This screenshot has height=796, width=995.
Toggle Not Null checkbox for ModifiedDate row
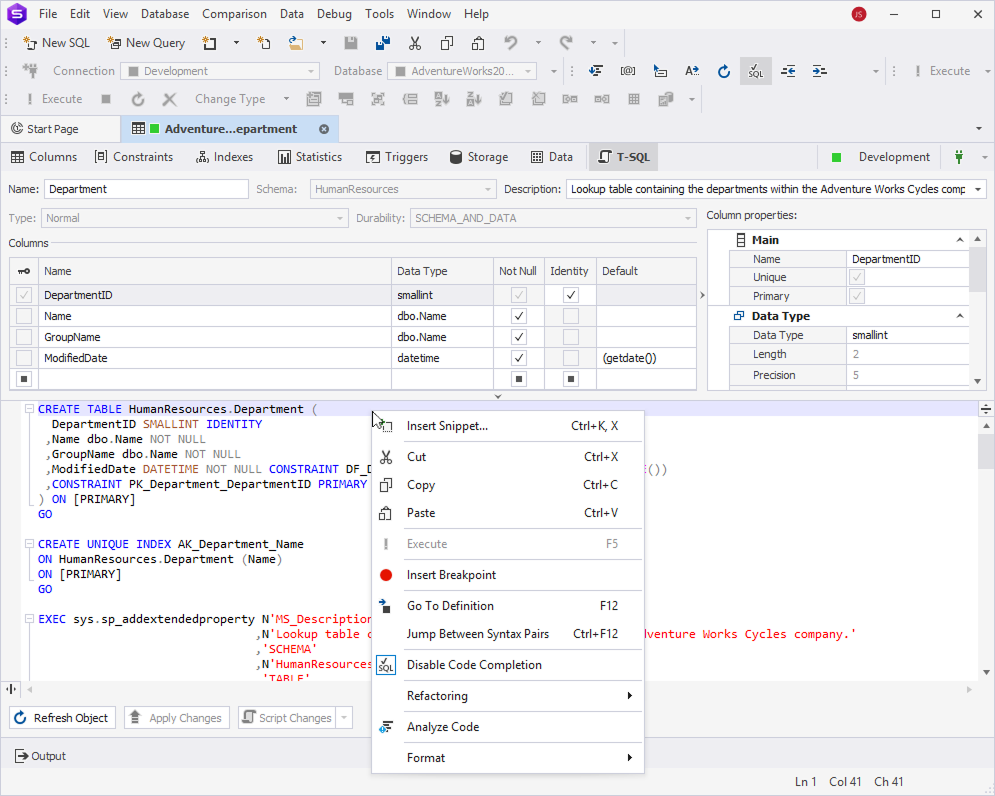518,357
